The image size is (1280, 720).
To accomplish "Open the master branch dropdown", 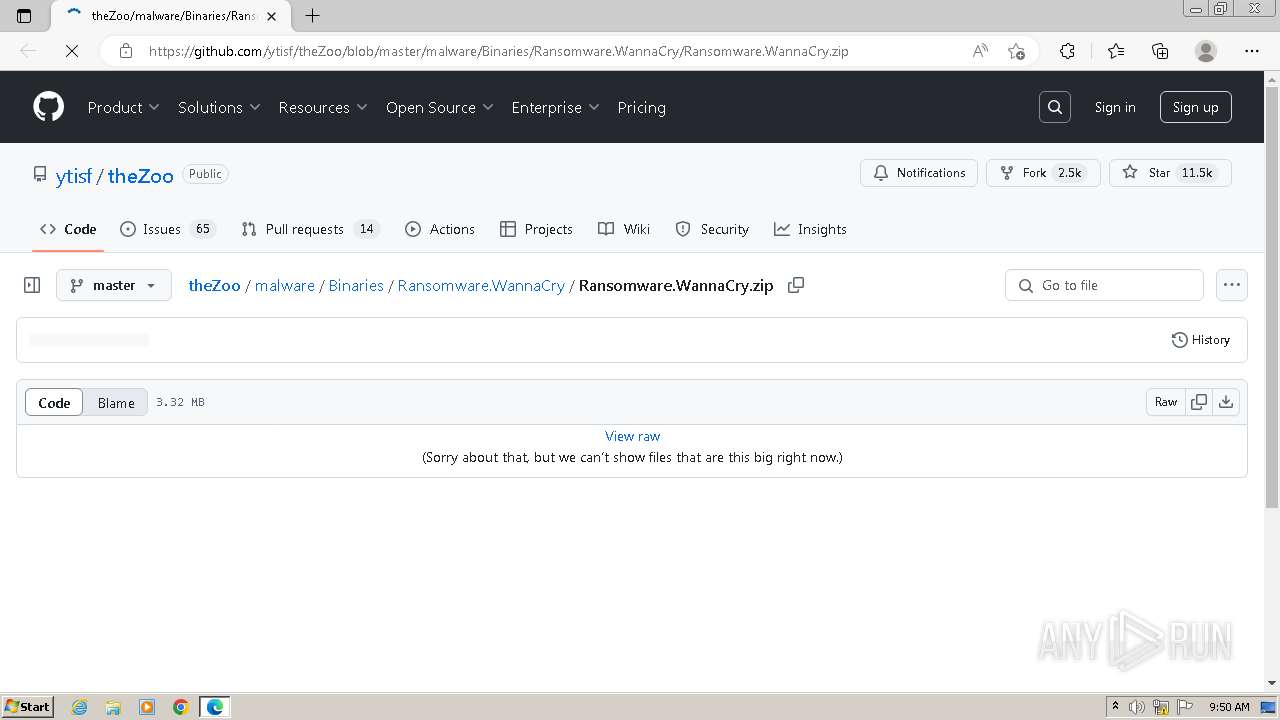I will click(x=114, y=285).
